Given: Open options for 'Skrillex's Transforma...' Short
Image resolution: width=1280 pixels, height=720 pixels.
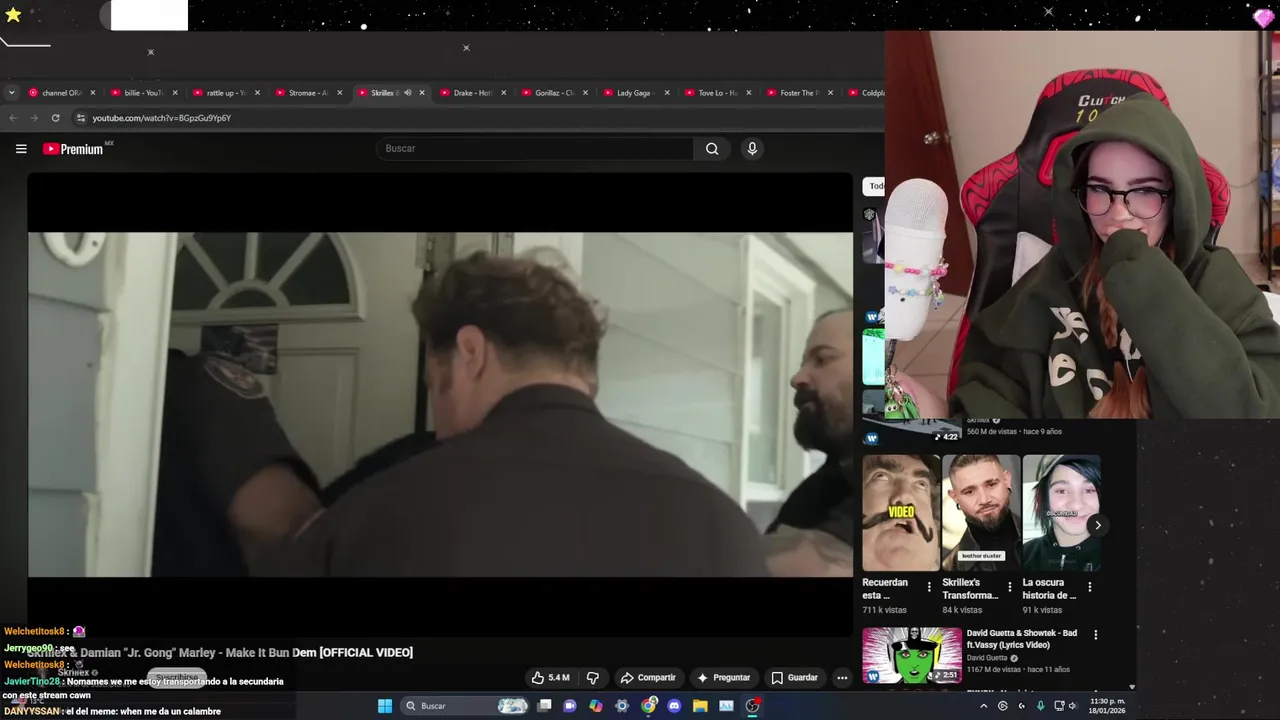Looking at the screenshot, I should point(1009,587).
